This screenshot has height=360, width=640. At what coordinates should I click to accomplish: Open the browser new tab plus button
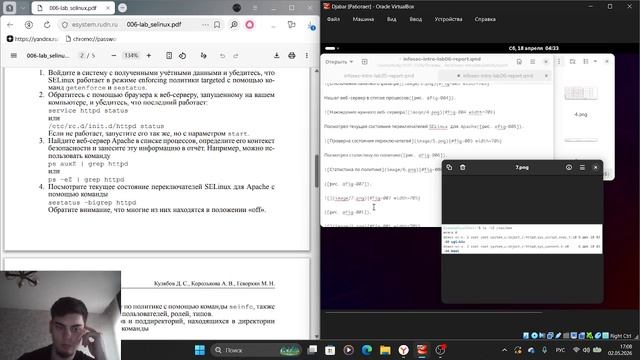122,8
